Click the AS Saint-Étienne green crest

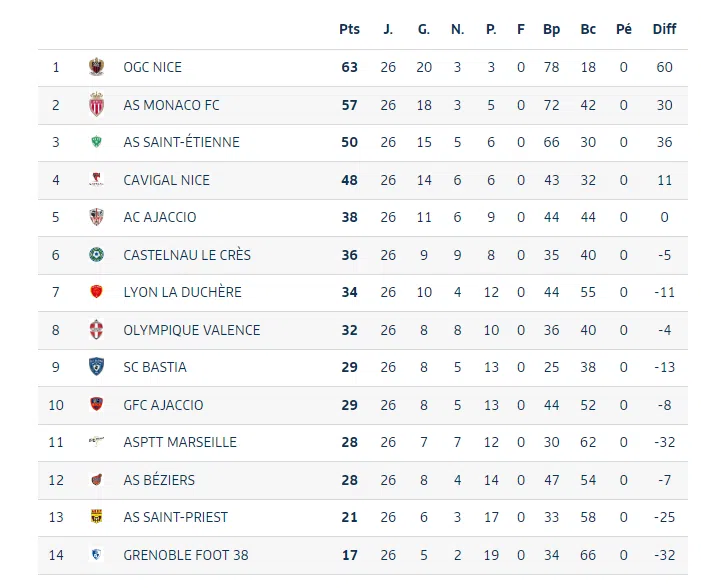pos(96,142)
